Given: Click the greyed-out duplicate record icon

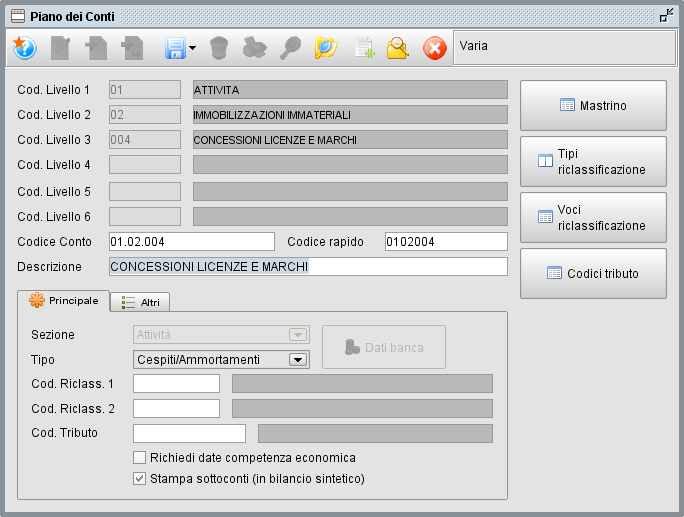Looking at the screenshot, I should (x=132, y=48).
